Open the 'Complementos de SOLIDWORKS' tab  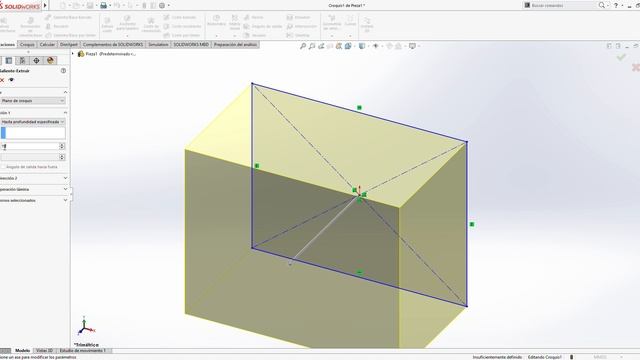pyautogui.click(x=113, y=44)
